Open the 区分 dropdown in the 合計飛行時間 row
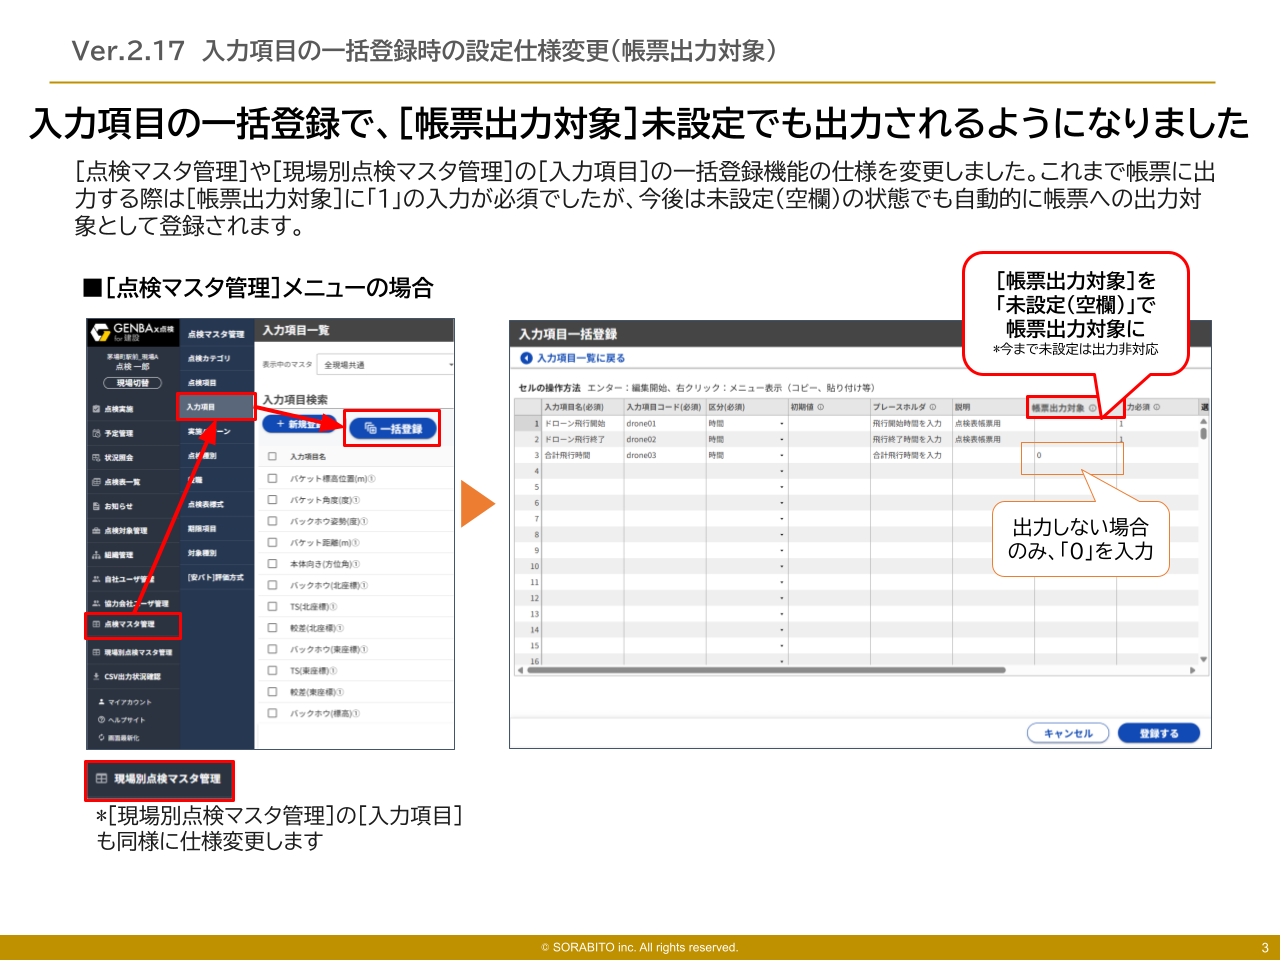 point(781,456)
